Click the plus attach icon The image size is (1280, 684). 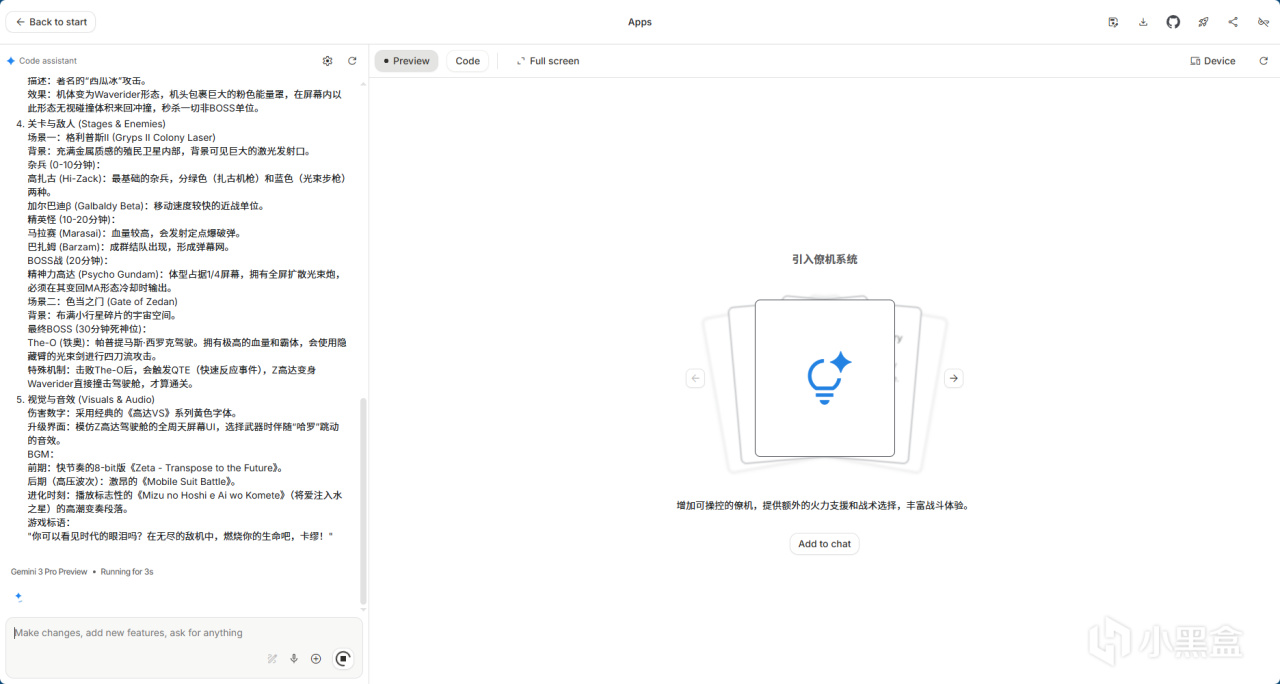[x=316, y=659]
